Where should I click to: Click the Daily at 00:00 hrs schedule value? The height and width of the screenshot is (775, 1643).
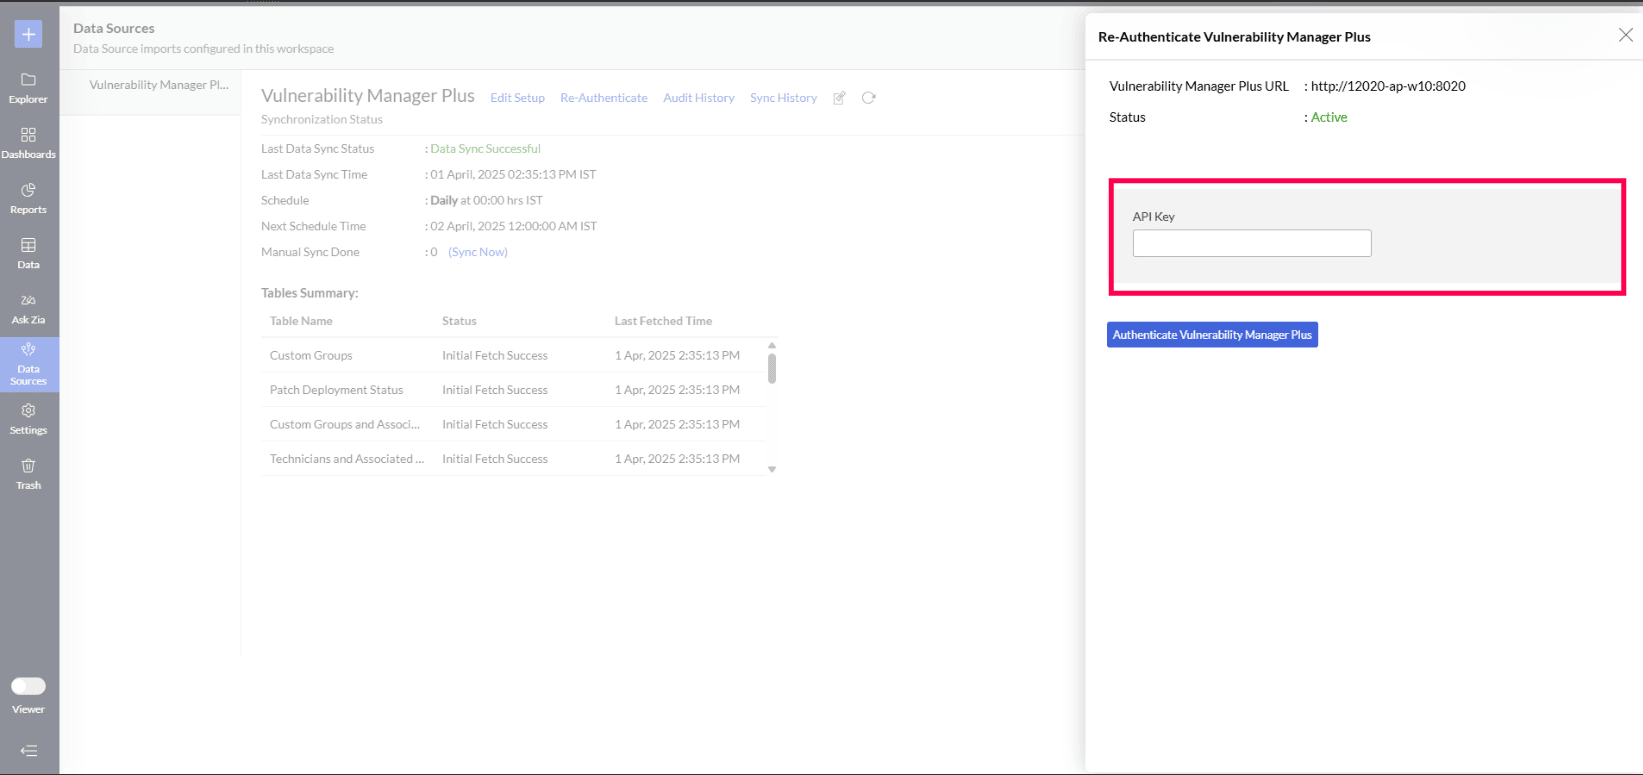pyautogui.click(x=486, y=201)
